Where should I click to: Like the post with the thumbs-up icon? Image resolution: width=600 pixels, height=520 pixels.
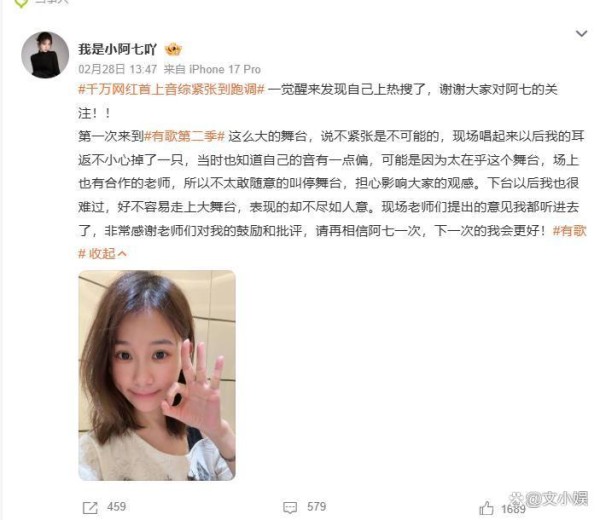(486, 508)
